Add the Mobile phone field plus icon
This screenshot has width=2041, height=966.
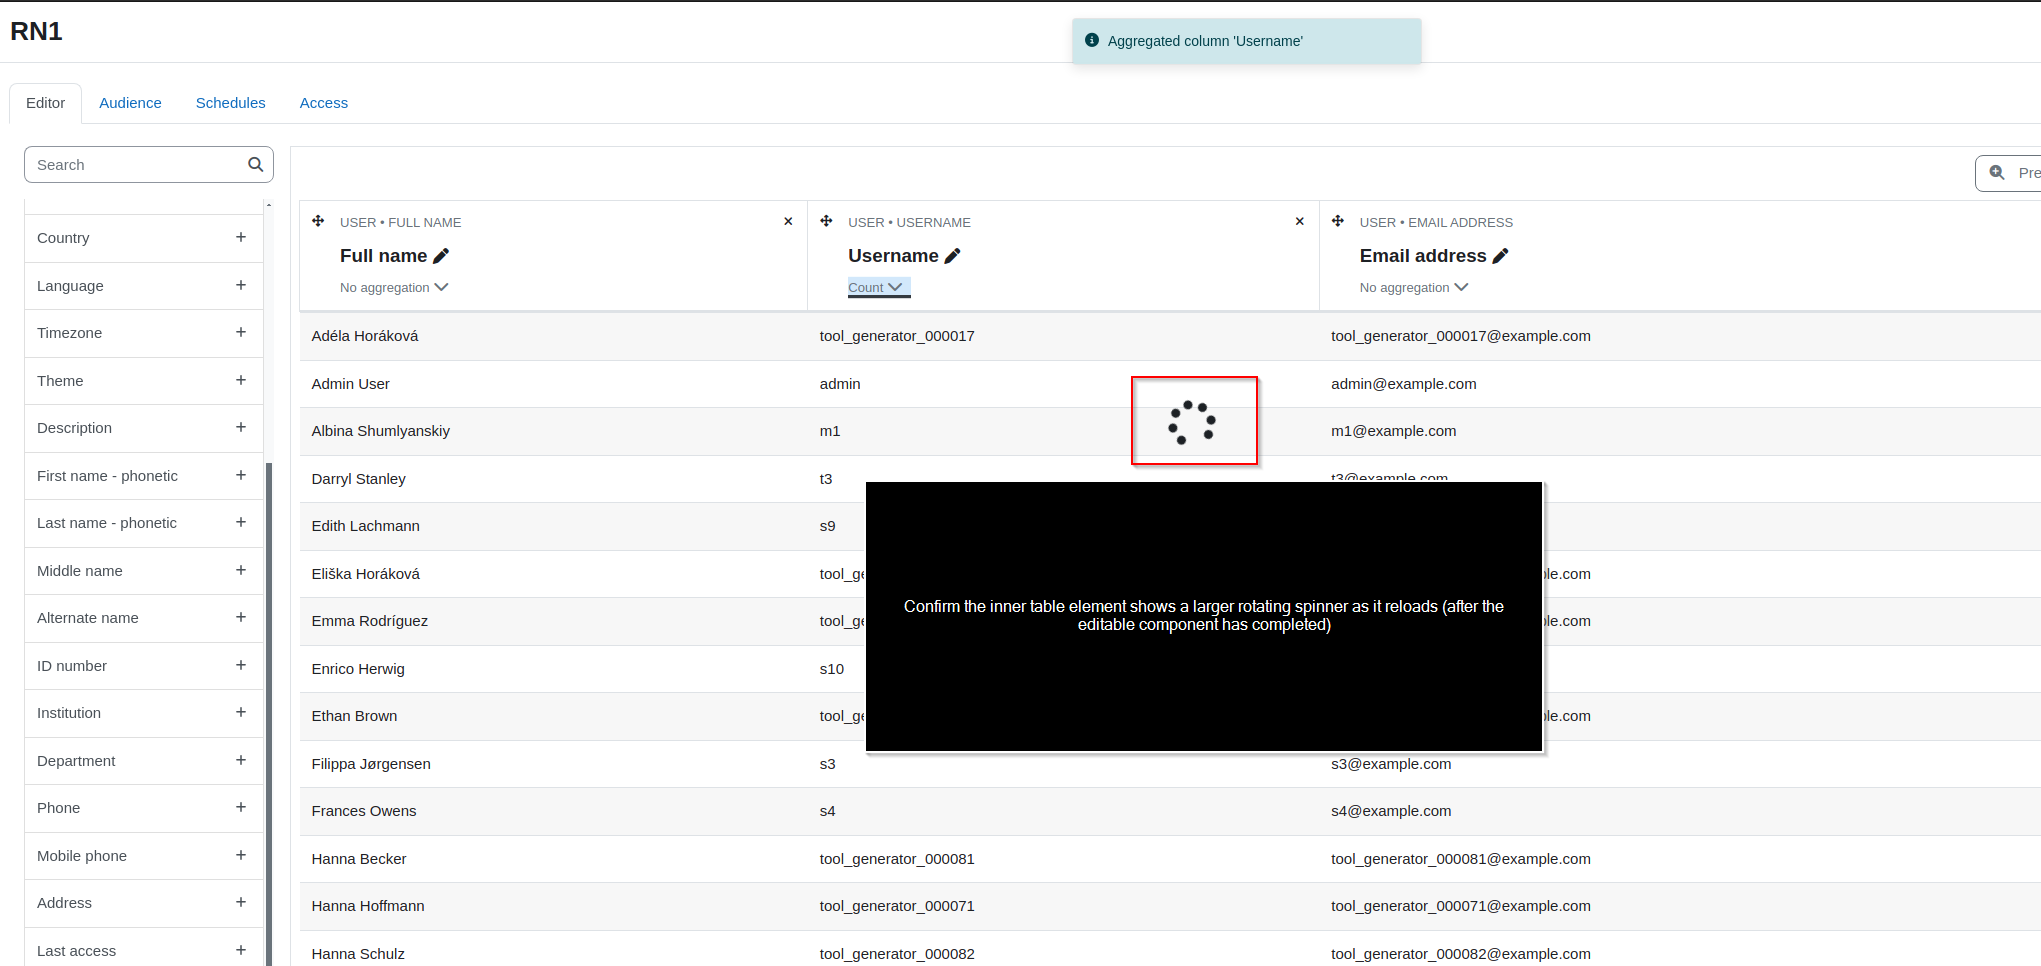pyautogui.click(x=241, y=855)
